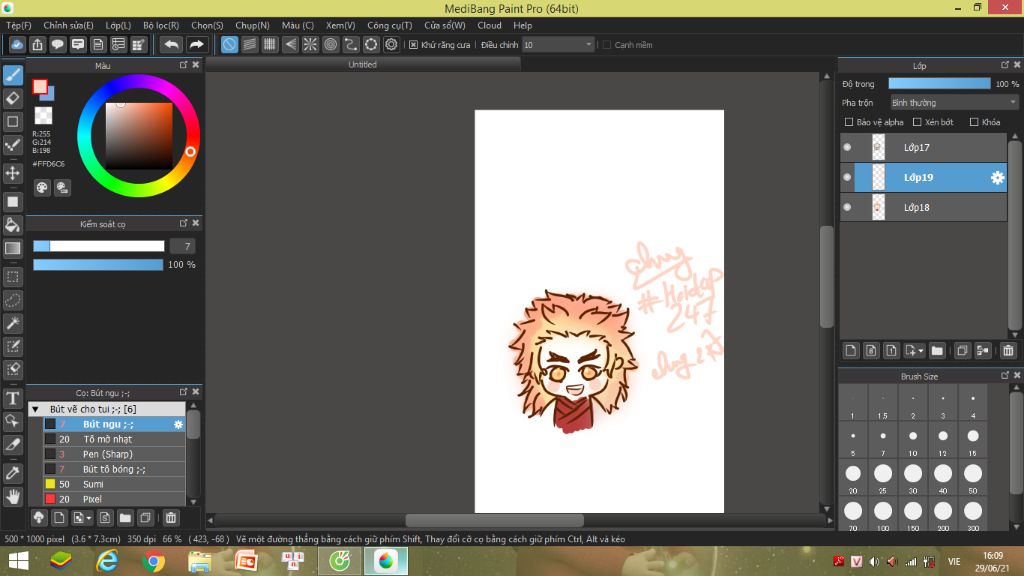Click the Undo arrow in toolbar

click(x=171, y=44)
